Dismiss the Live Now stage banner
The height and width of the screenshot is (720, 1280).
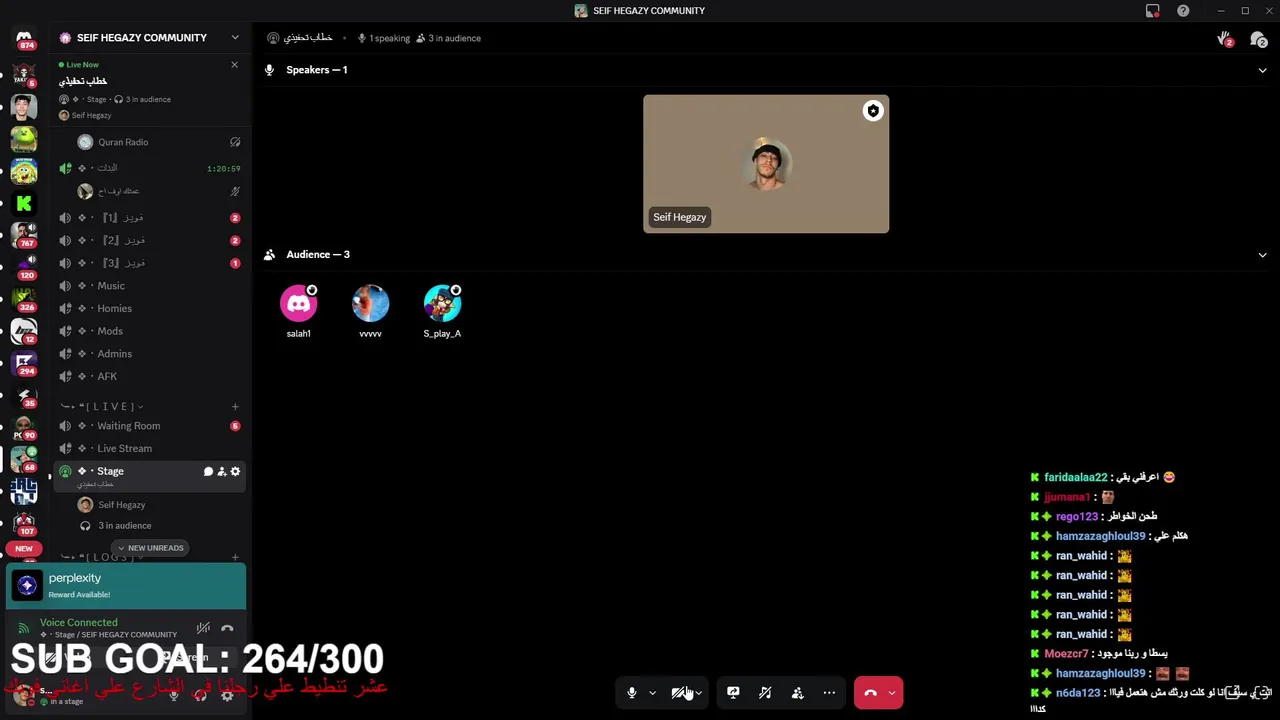[x=234, y=65]
